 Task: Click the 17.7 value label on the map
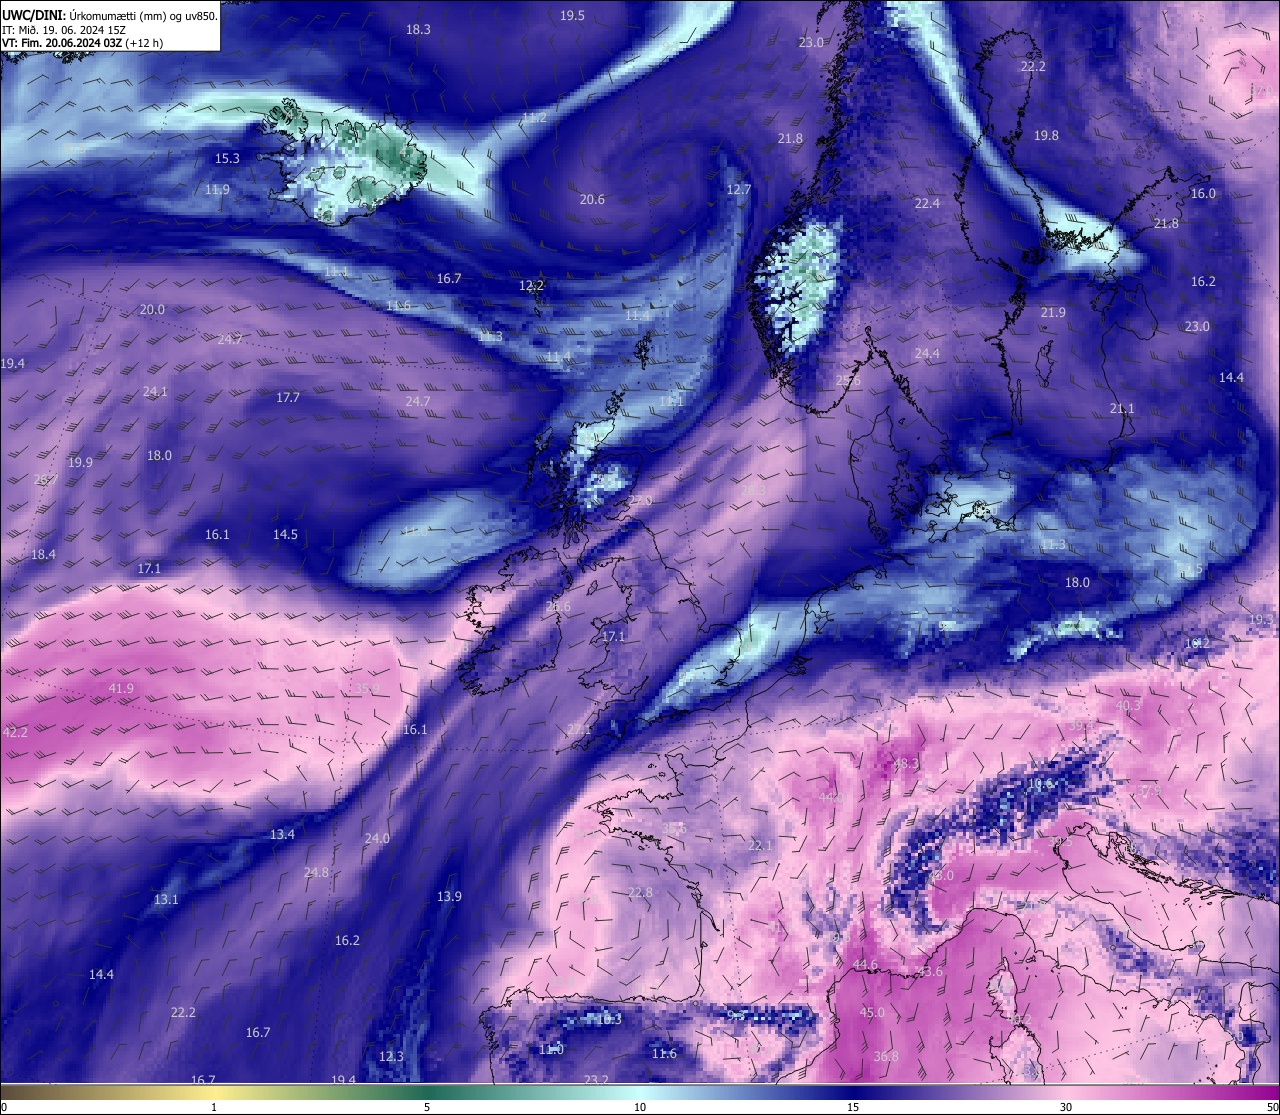[x=288, y=398]
